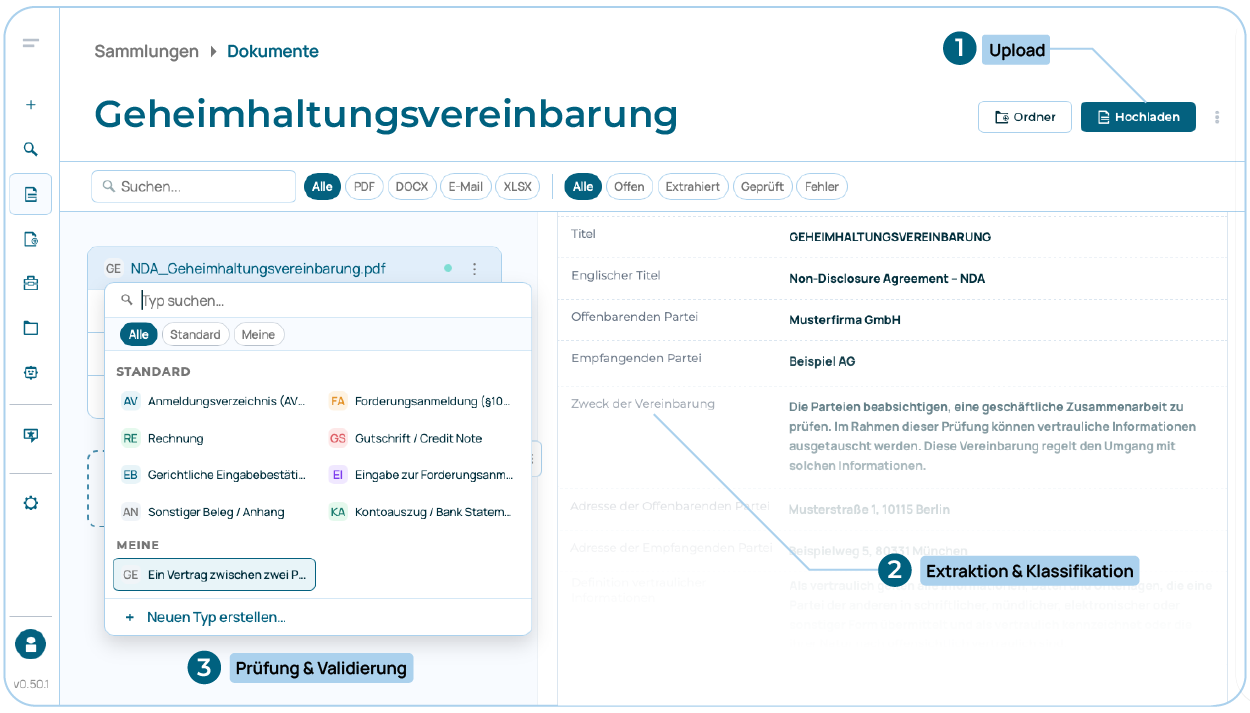Click the Englischer Titel field label
The width and height of the screenshot is (1250, 713).
(x=616, y=275)
